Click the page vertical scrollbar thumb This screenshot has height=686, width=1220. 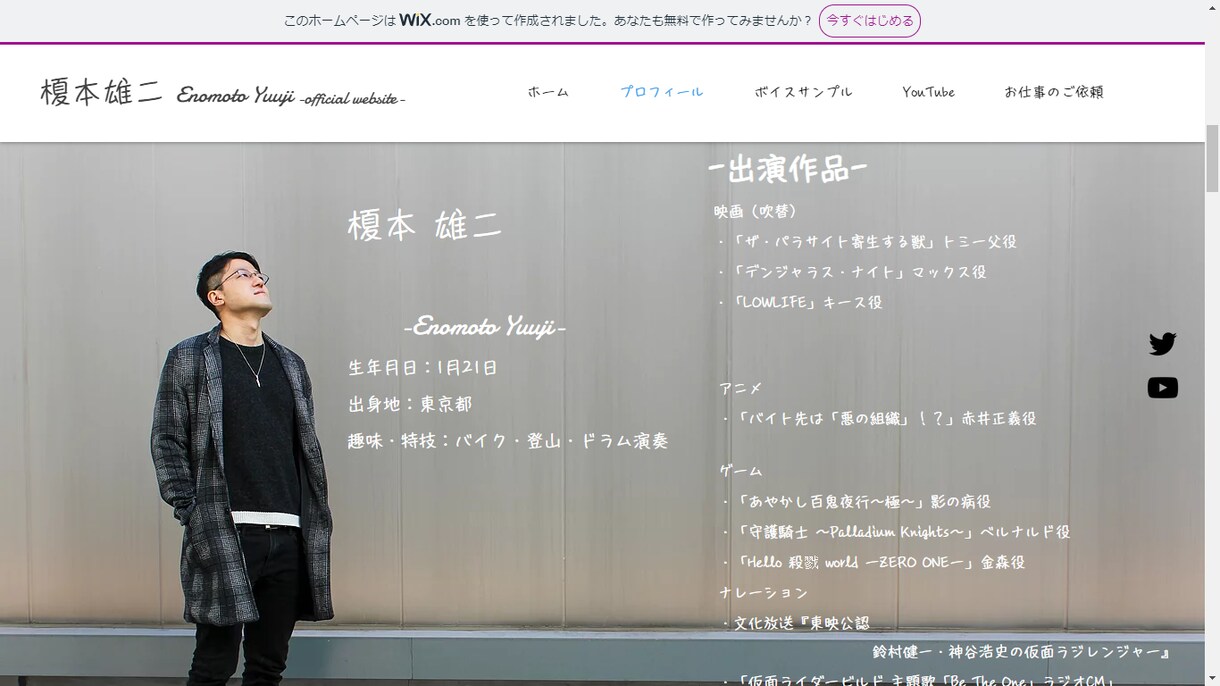click(x=1212, y=158)
